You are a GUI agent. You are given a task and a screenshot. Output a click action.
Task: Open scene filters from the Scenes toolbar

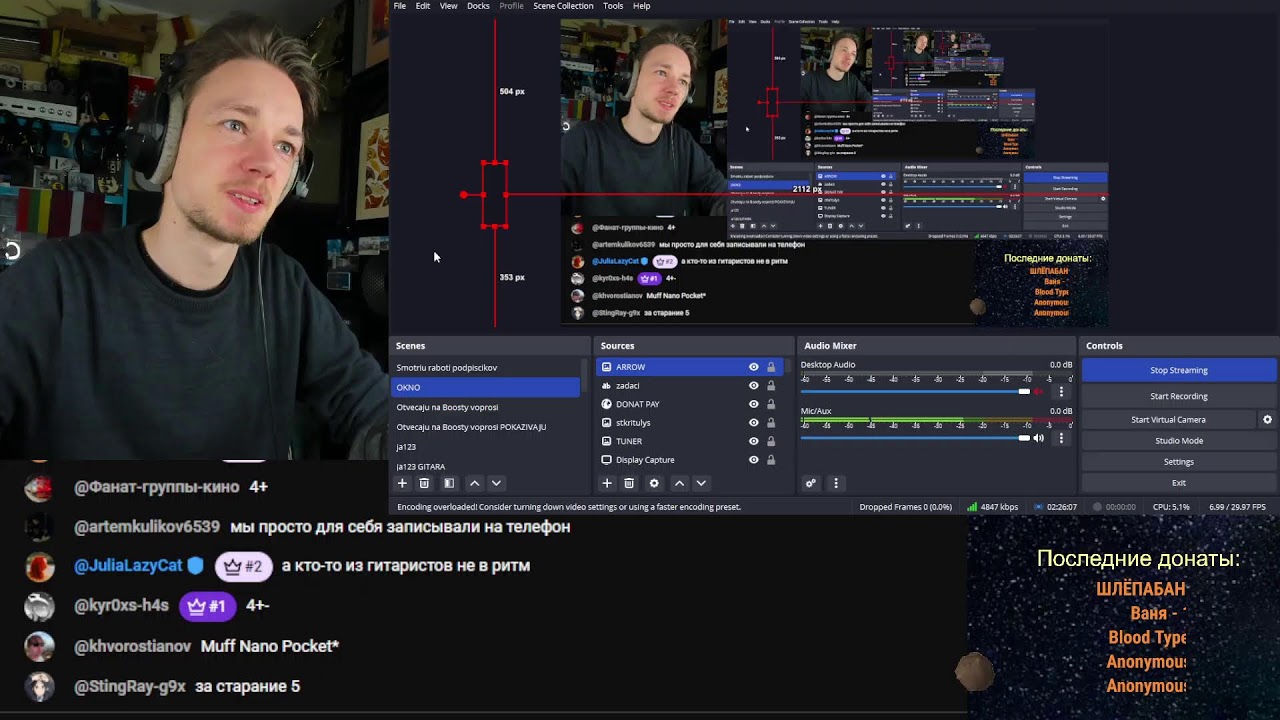tap(449, 483)
